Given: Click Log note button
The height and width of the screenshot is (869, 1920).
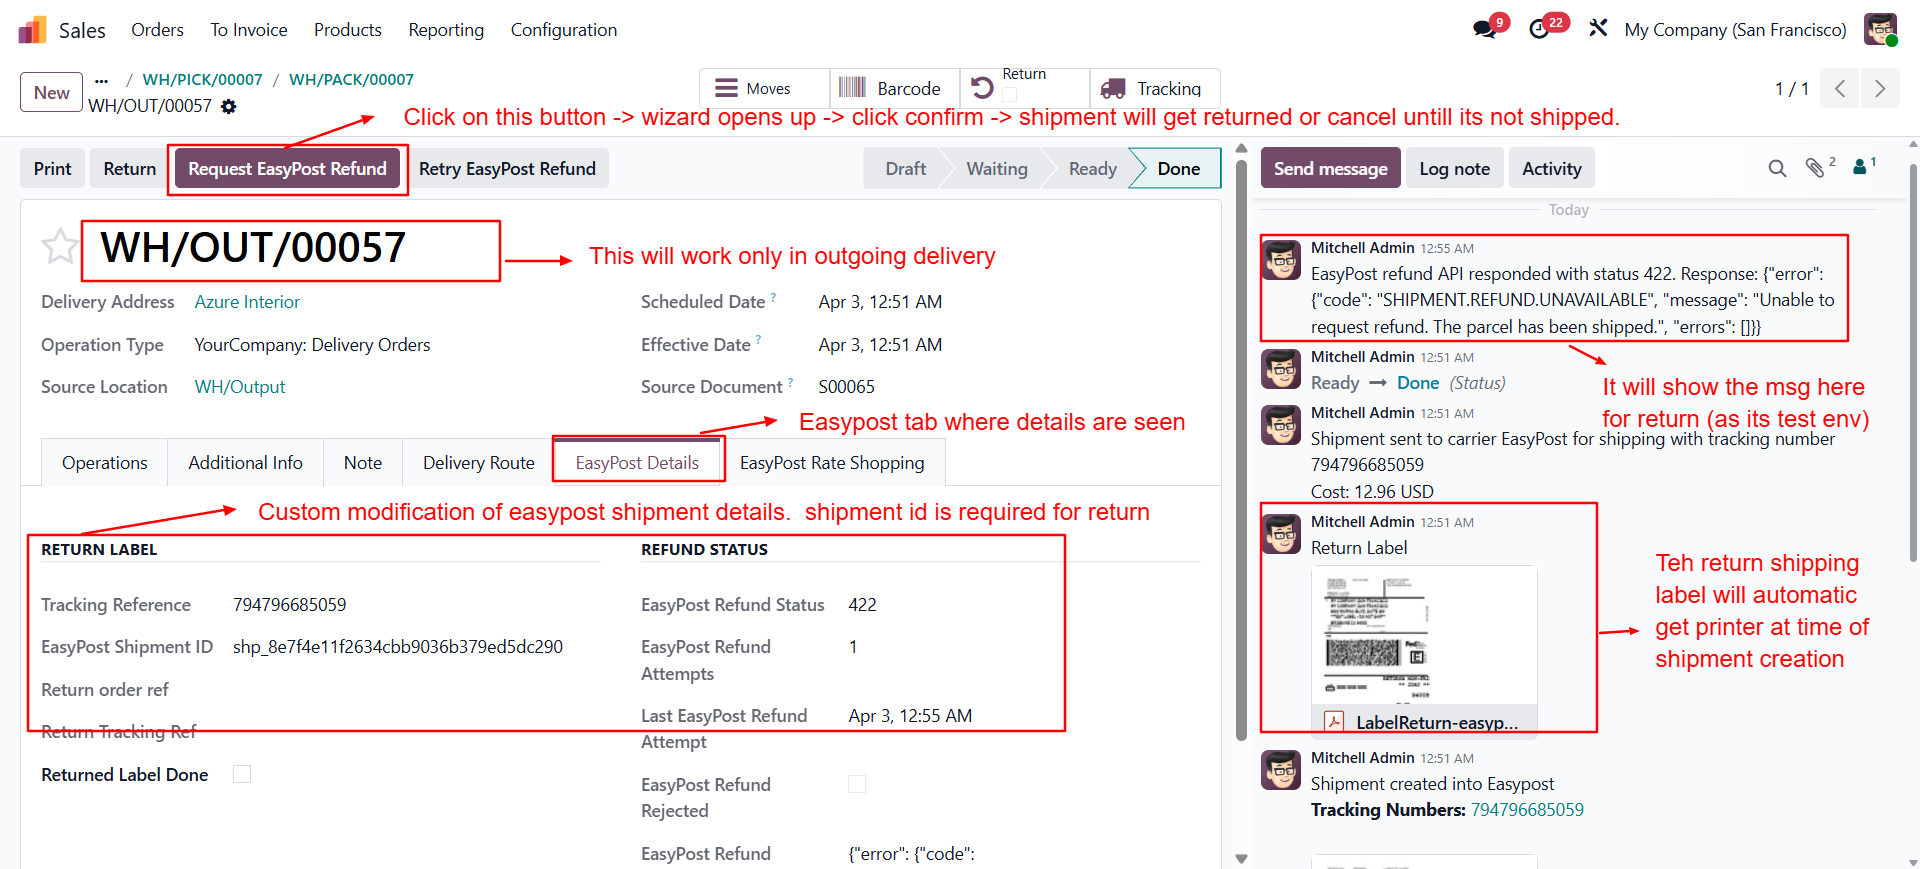Looking at the screenshot, I should pyautogui.click(x=1454, y=168).
